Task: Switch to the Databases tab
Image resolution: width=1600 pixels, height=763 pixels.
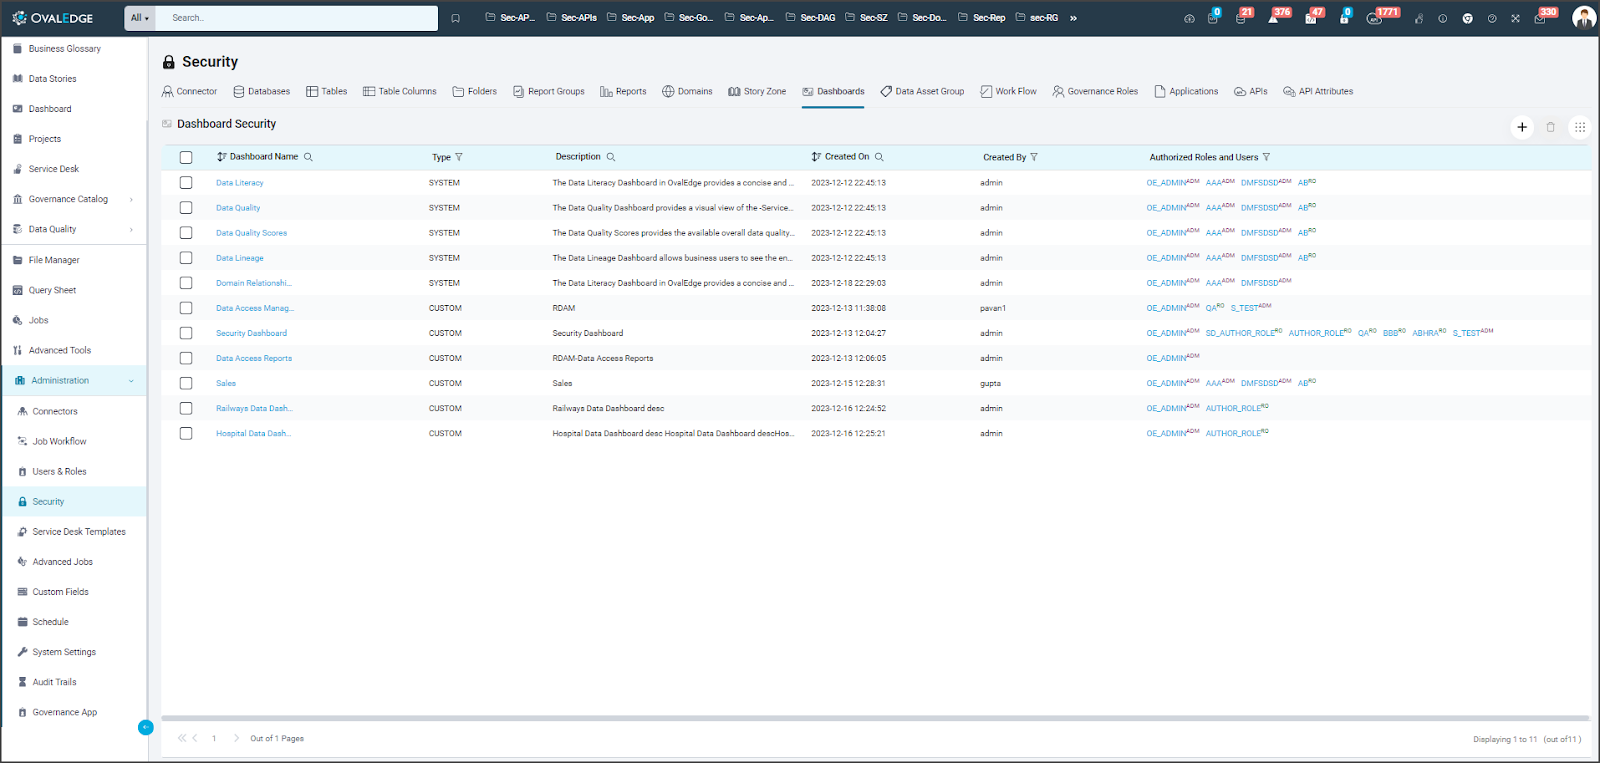Action: tap(262, 91)
